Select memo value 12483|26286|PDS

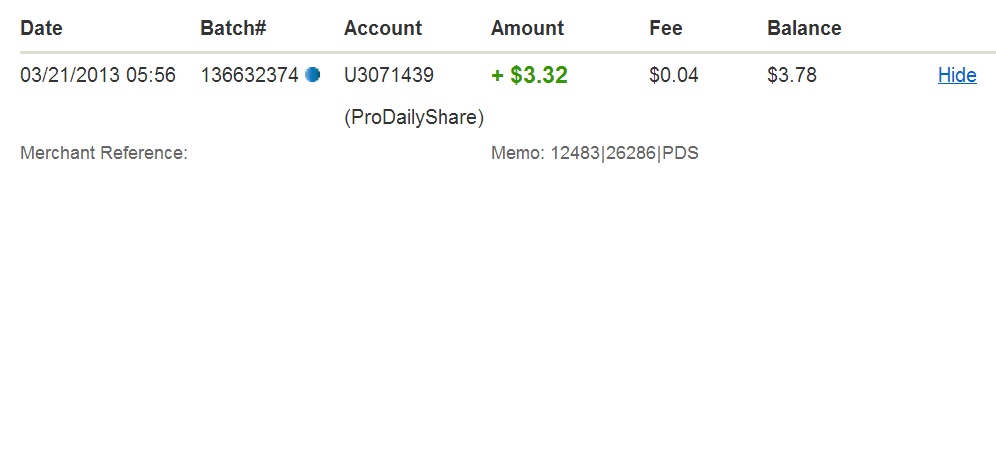(625, 153)
